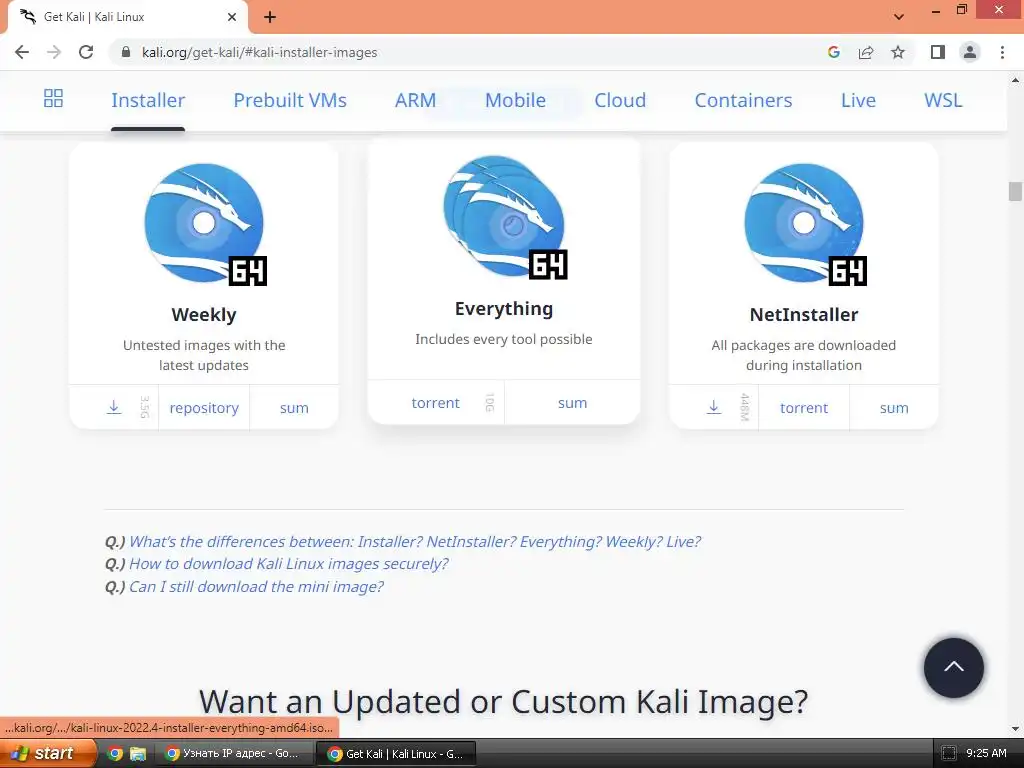
Task: Click the 9:25 AM taskbar clock
Action: (986, 753)
